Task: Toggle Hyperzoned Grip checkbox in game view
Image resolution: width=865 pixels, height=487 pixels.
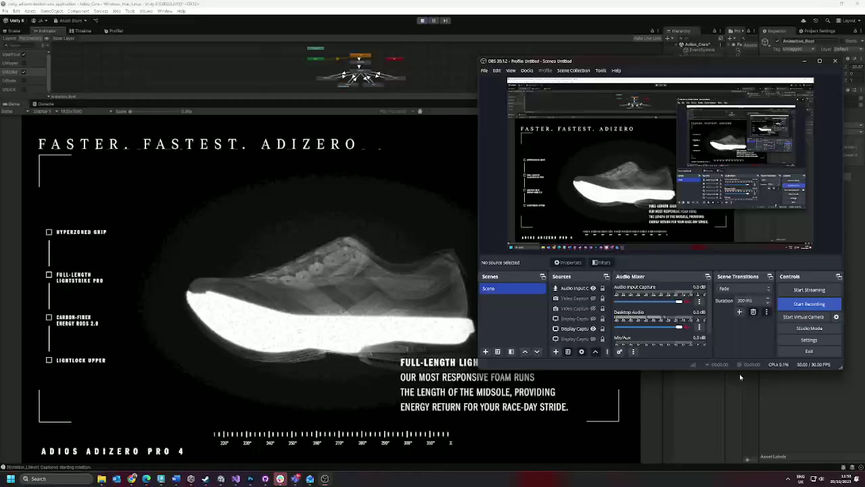Action: point(49,232)
